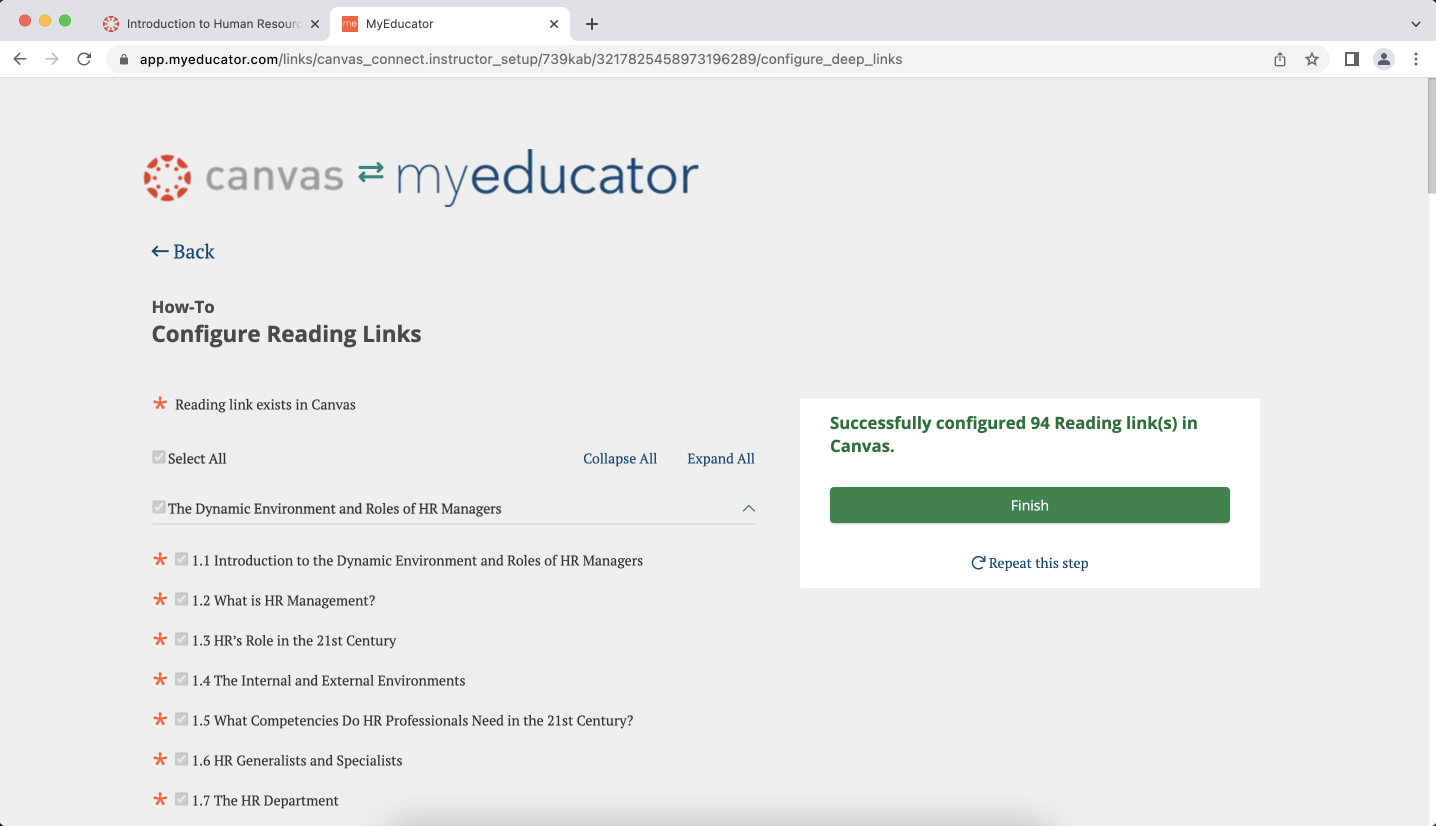Click 'Reading link exists in Canvas' legend text
Image resolution: width=1436 pixels, height=826 pixels.
click(265, 405)
